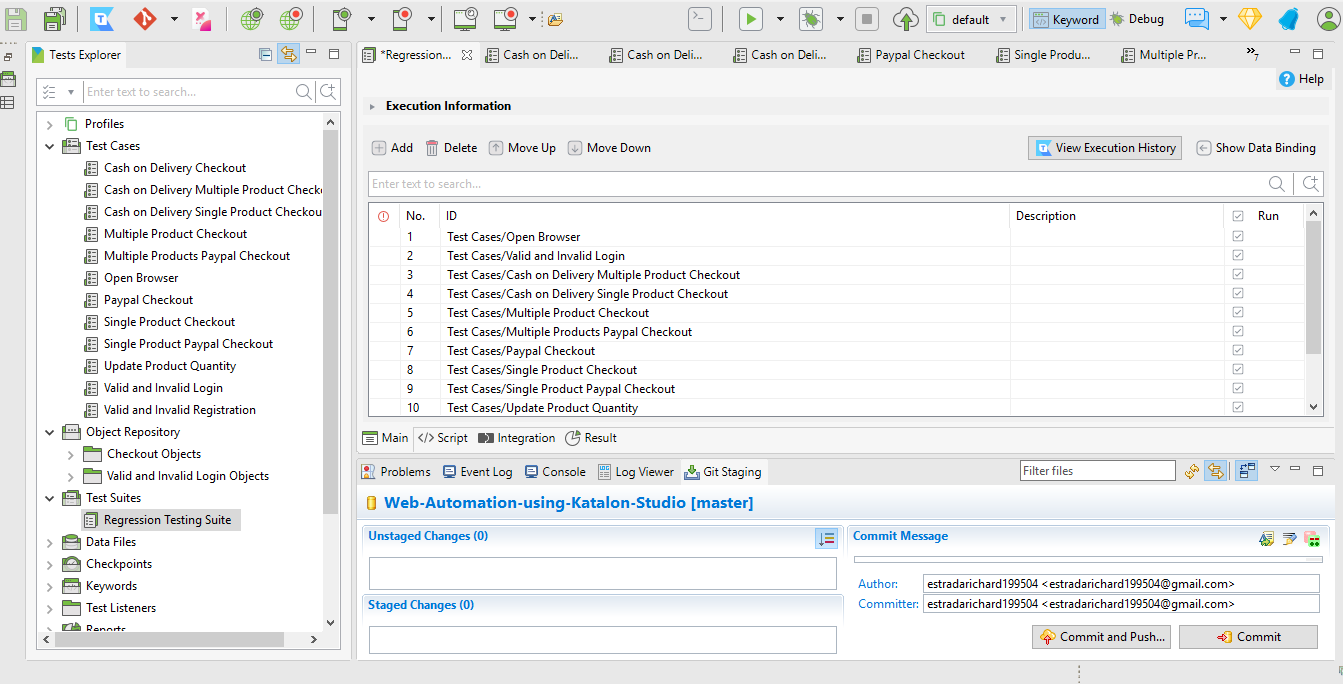This screenshot has height=684, width=1343.
Task: Click the amend previous commit icon
Action: (1267, 539)
